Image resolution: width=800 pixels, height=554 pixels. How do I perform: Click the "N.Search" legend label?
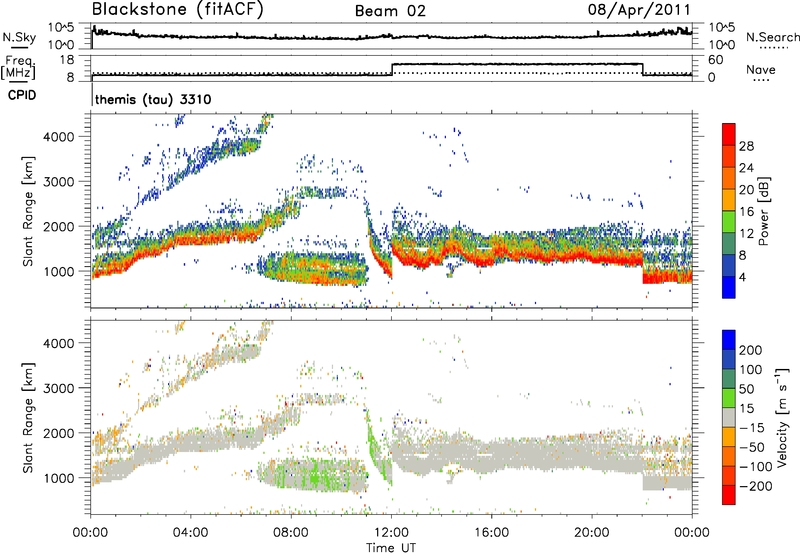pos(772,37)
